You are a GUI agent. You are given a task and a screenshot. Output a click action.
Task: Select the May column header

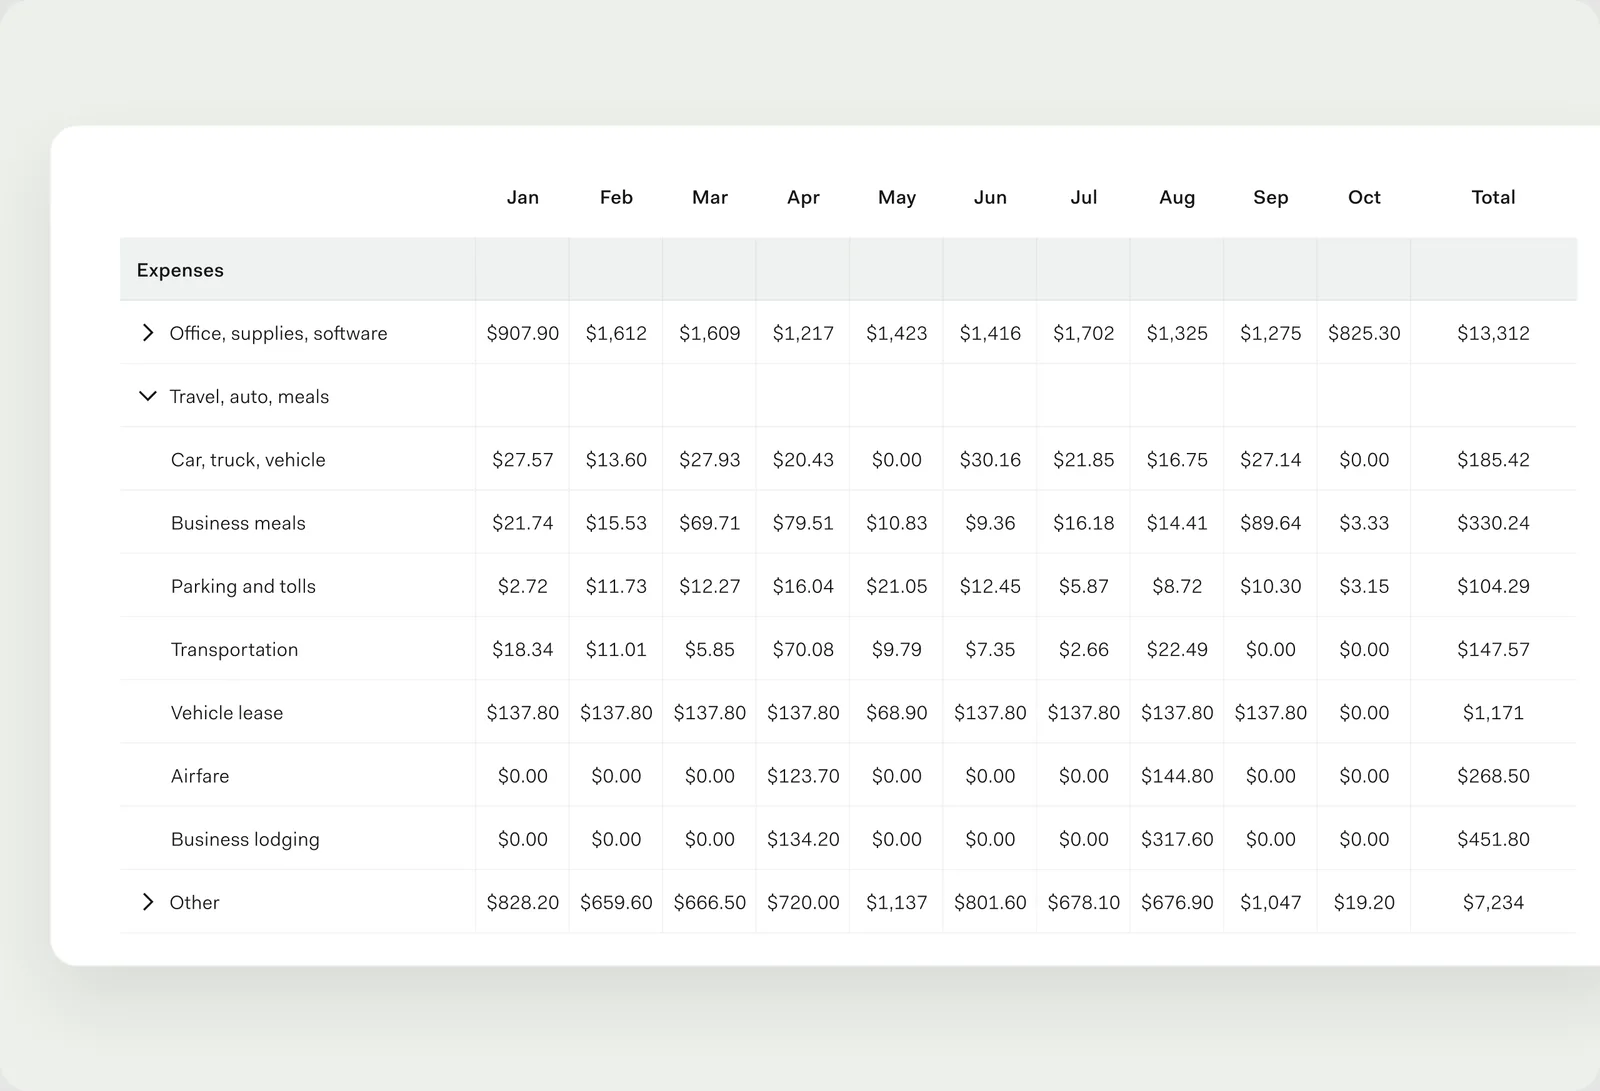[x=897, y=198]
